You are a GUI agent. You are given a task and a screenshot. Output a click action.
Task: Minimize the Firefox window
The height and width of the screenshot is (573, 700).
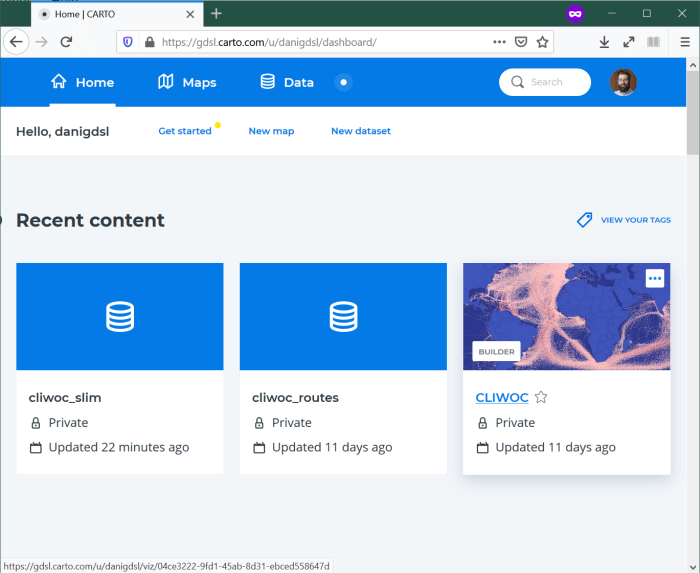click(612, 14)
